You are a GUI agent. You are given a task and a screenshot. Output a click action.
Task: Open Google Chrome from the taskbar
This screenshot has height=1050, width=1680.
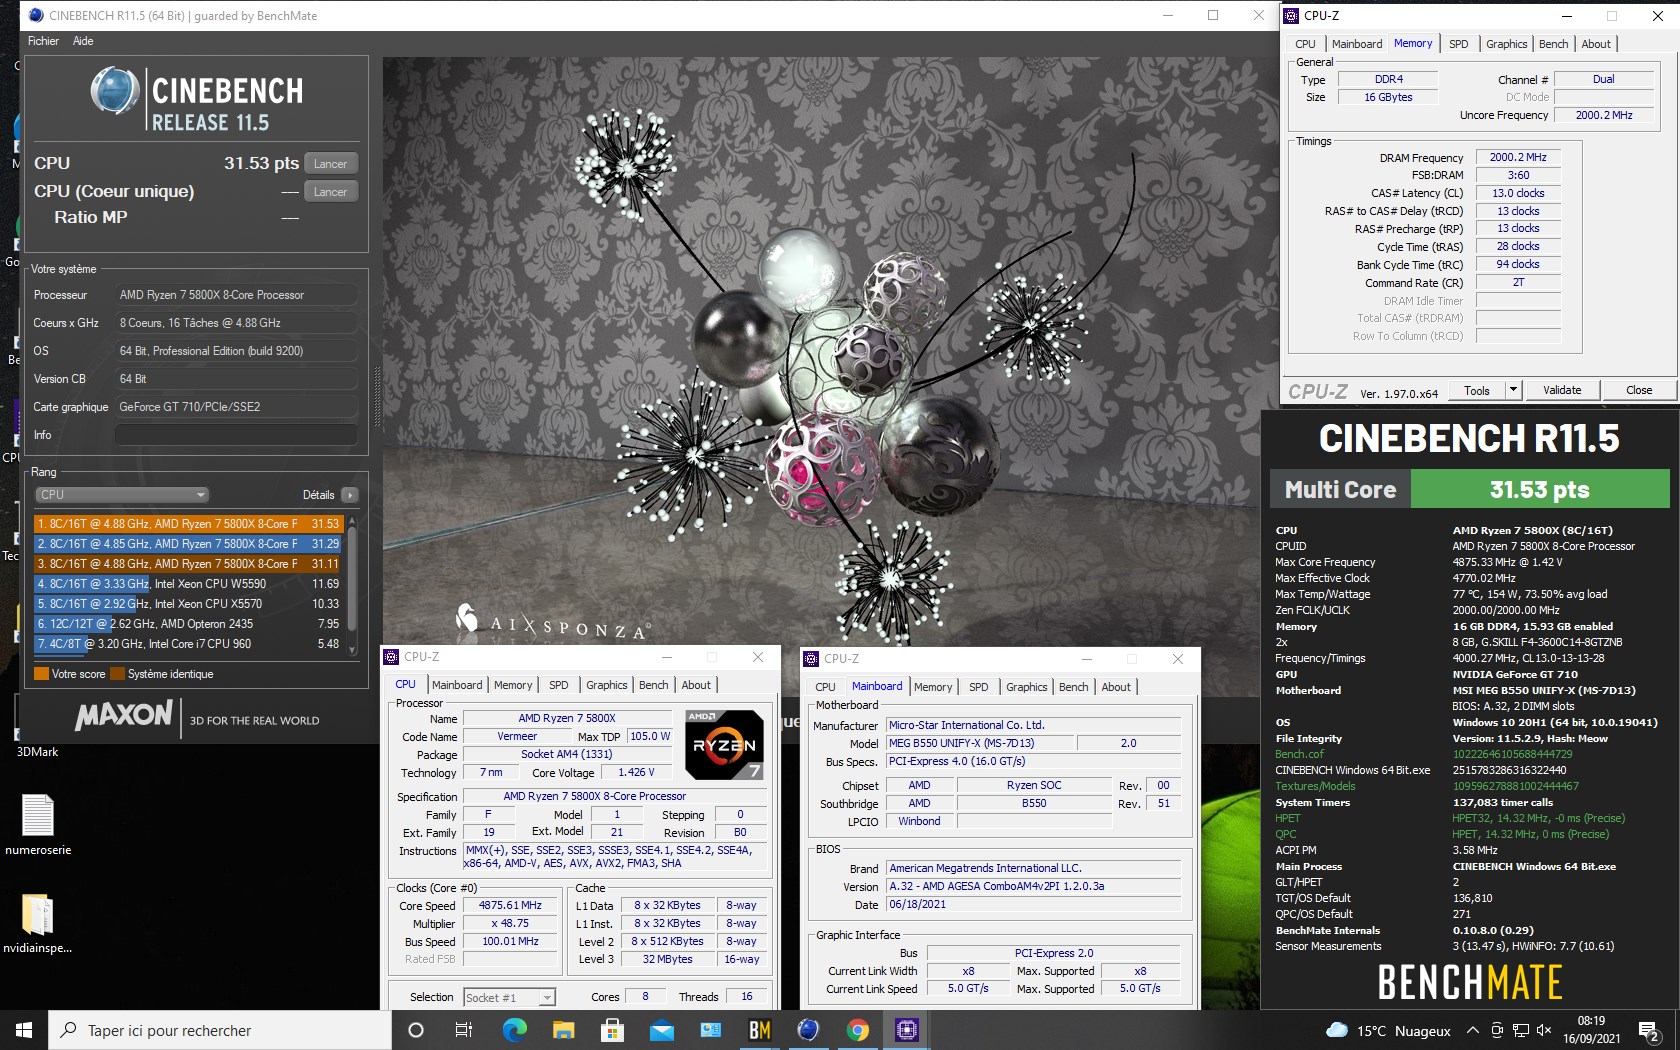click(x=857, y=1030)
